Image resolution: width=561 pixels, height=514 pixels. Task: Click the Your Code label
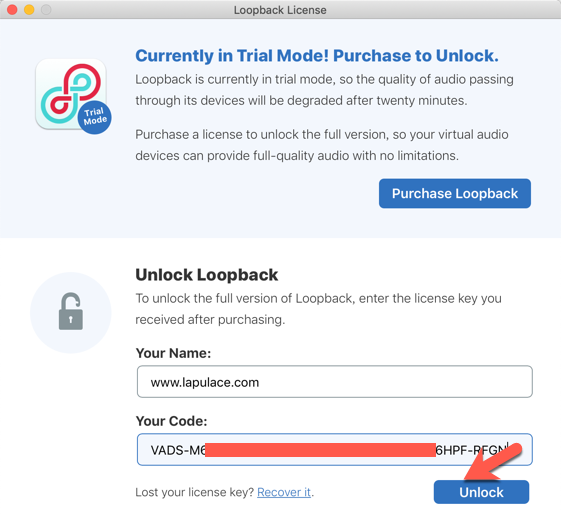coord(171,421)
